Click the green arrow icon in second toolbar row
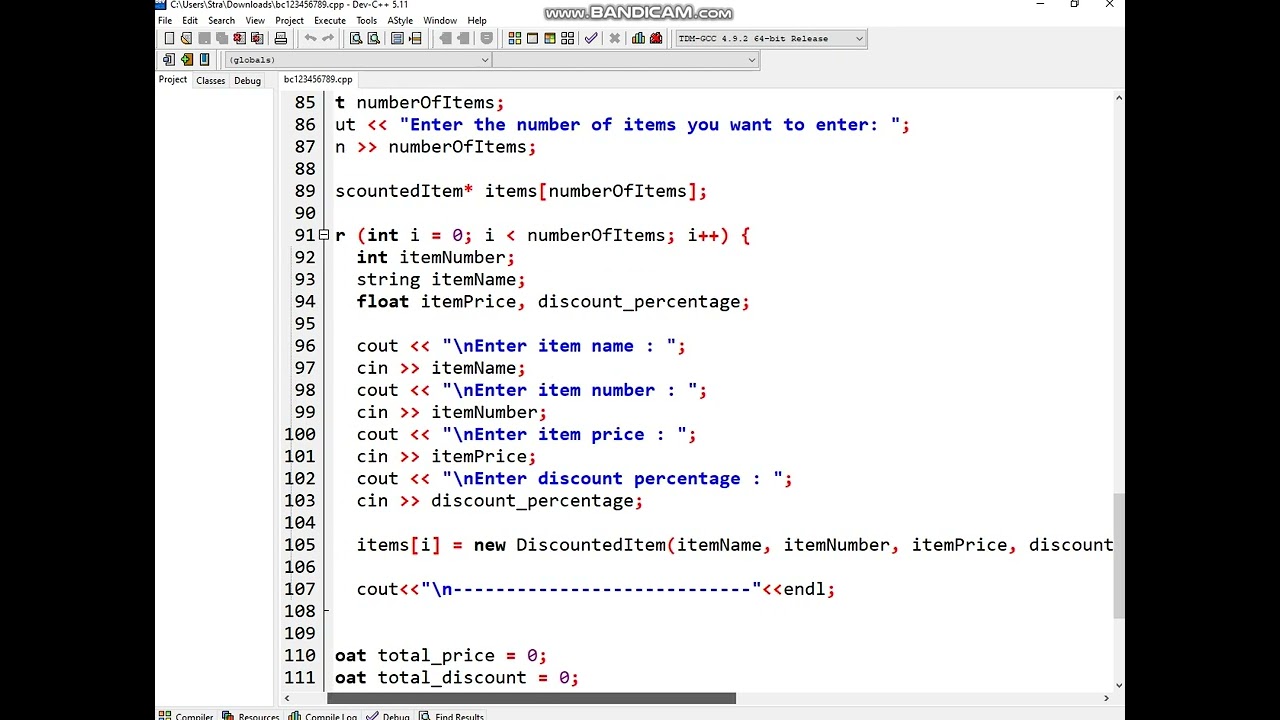 click(187, 60)
